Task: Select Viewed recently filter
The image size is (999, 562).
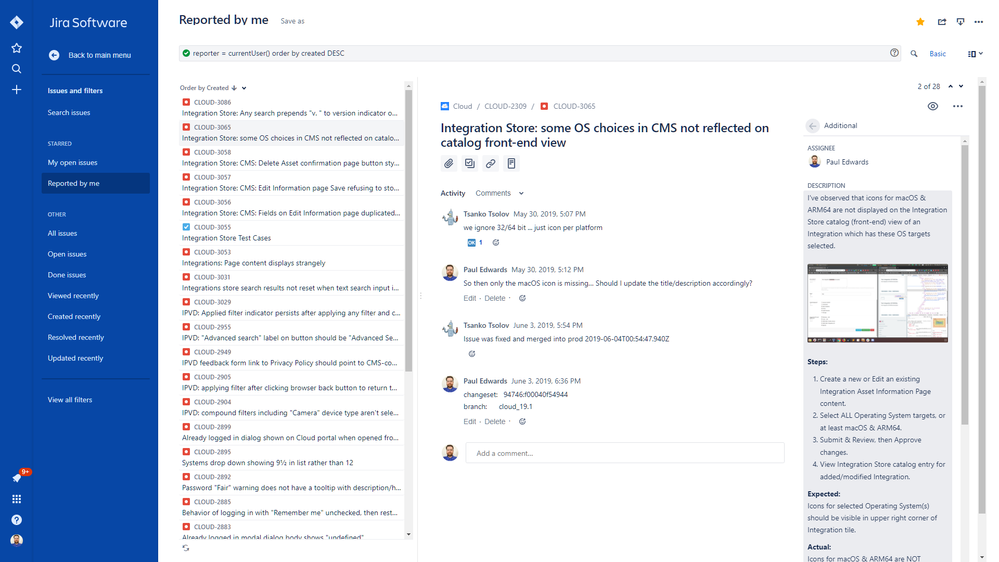Action: click(x=73, y=296)
